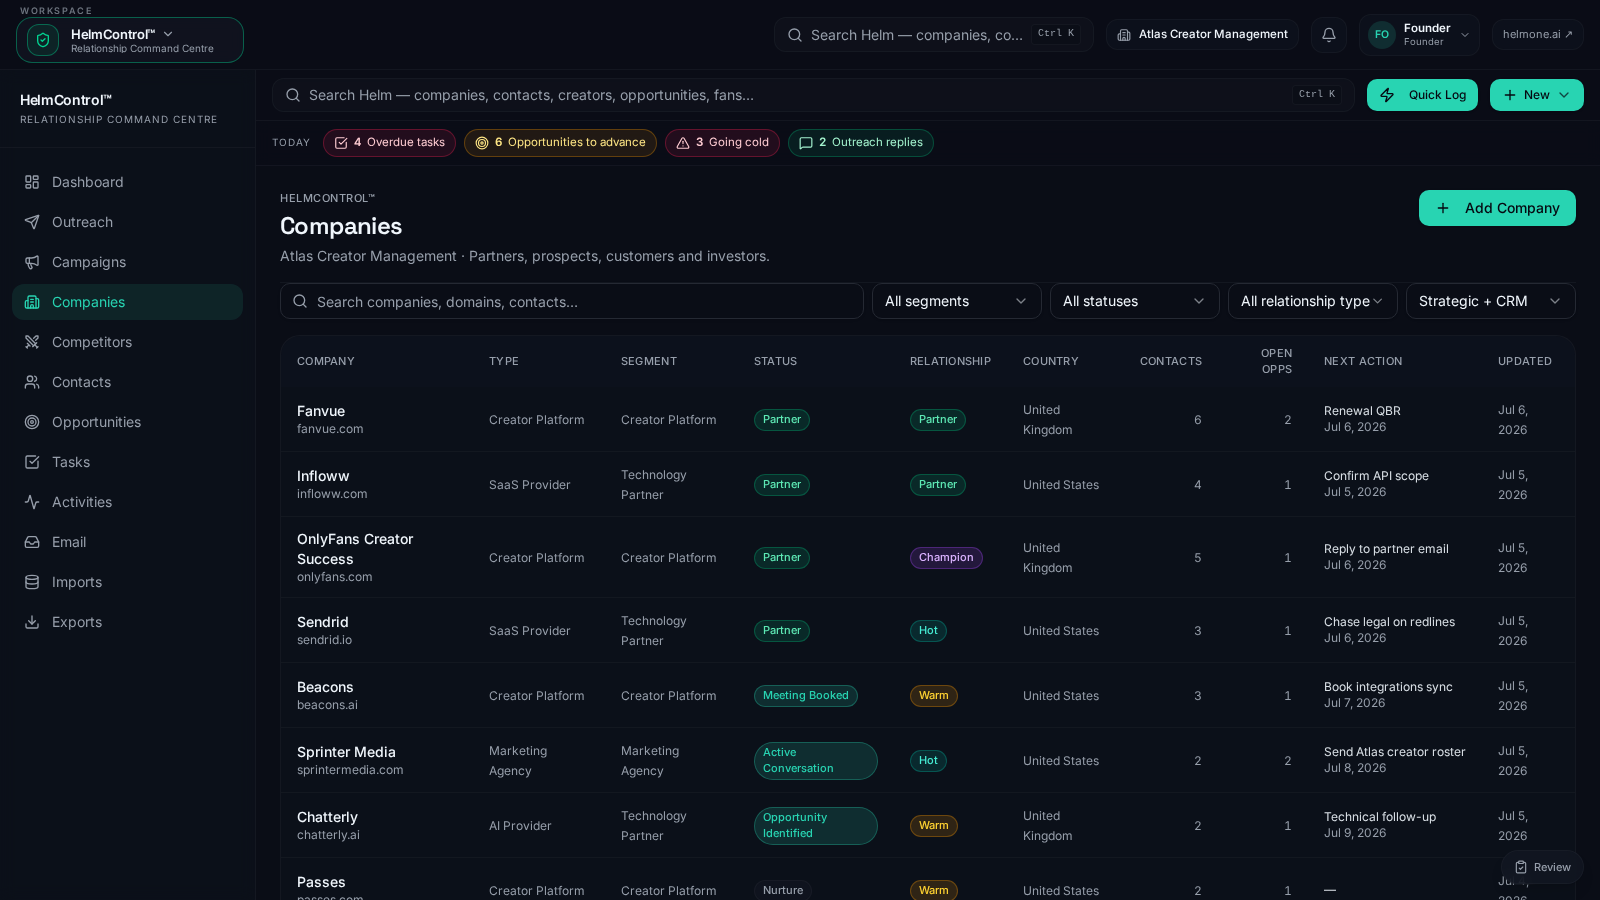Click the companies search field
Screen dimensions: 1600x900
click(572, 301)
